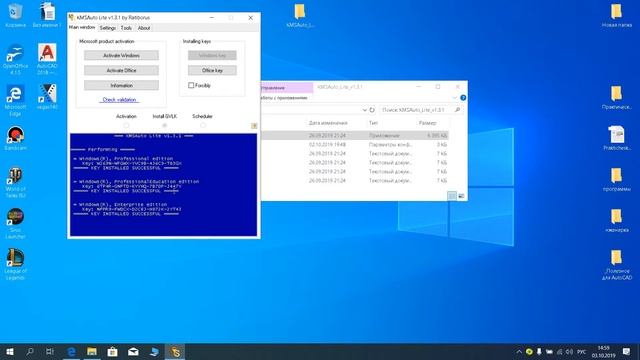Screen dimensions: 640x360
Task: Expand the Explorer address bar dropdown
Action: pos(364,110)
